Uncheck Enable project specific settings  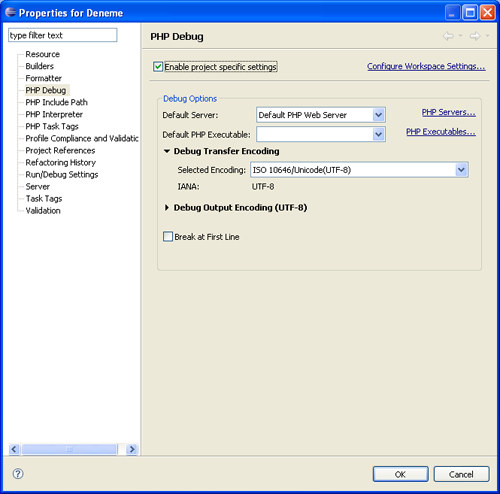click(158, 67)
